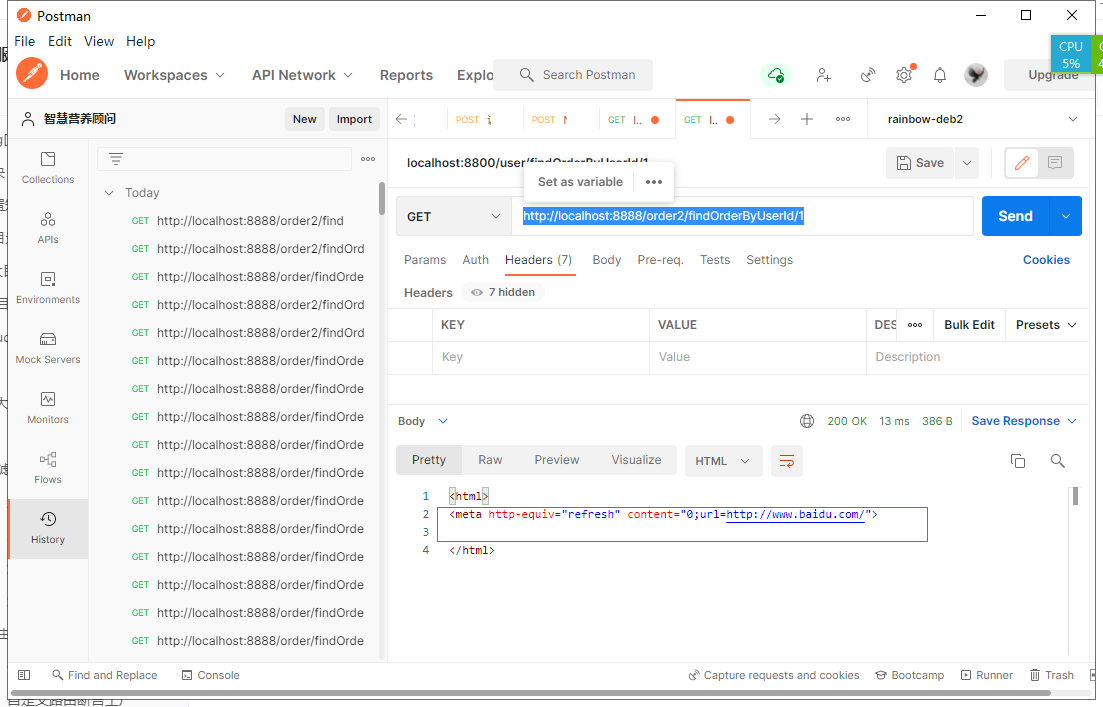Open the Monitors sidebar panel
Screen dimensions: 1103x707
pyautogui.click(x=48, y=407)
